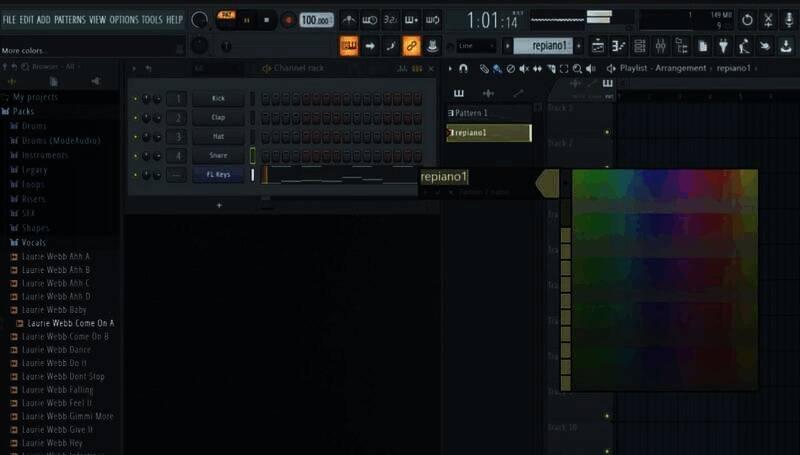The image size is (800, 455).
Task: Select the magnet snap icon in playlist toolbar
Action: pyautogui.click(x=463, y=68)
